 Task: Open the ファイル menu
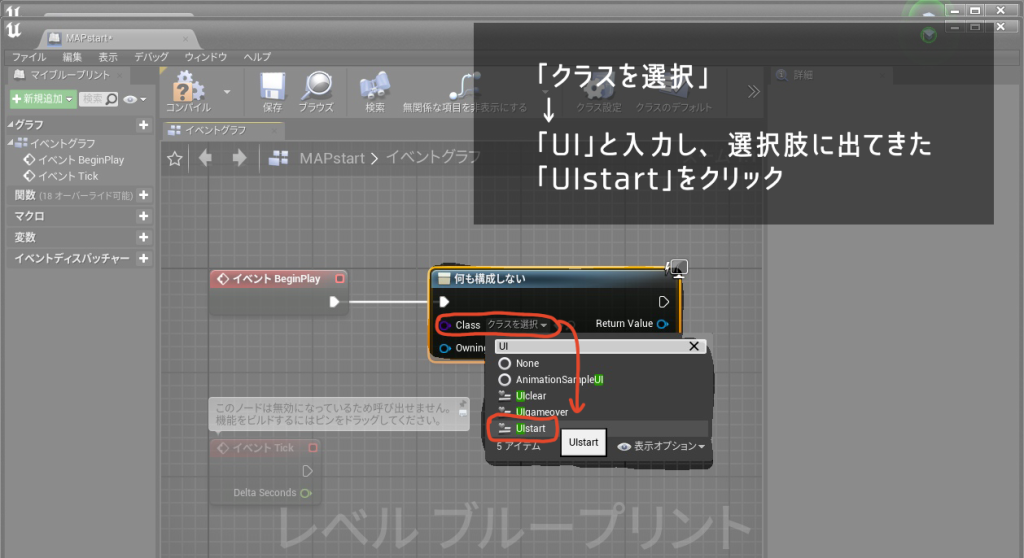tap(28, 57)
